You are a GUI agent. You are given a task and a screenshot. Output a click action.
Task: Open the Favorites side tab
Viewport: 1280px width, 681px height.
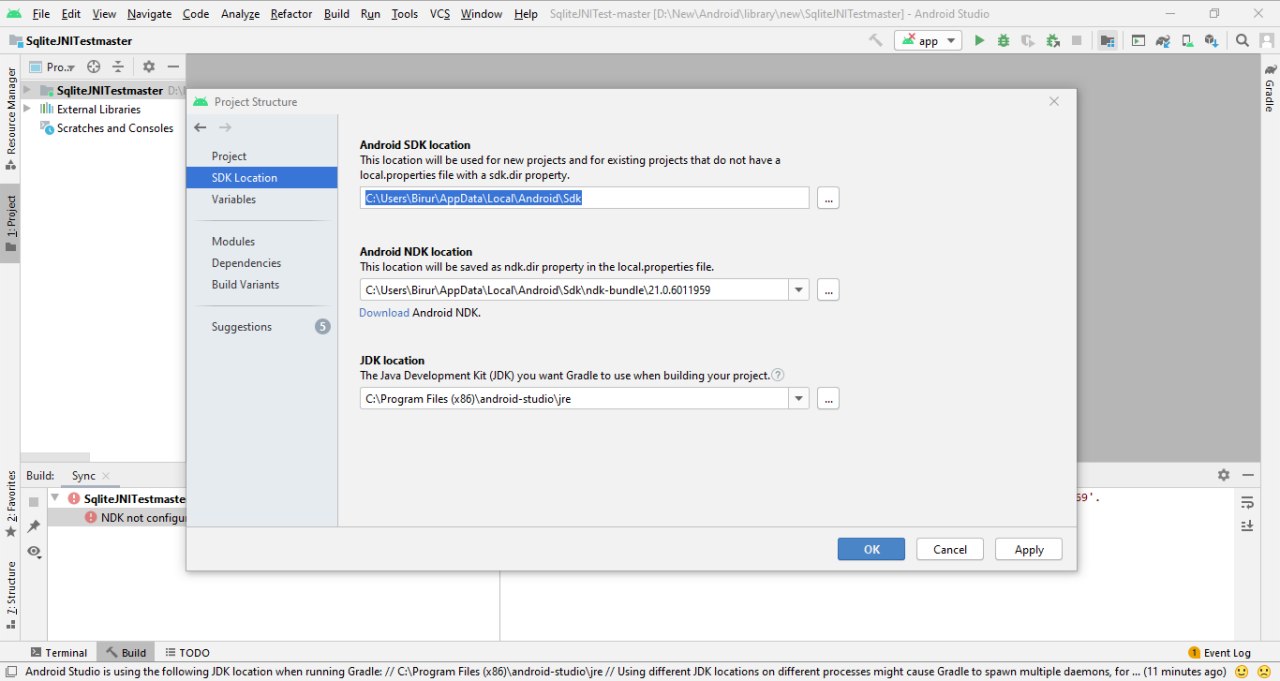click(10, 505)
